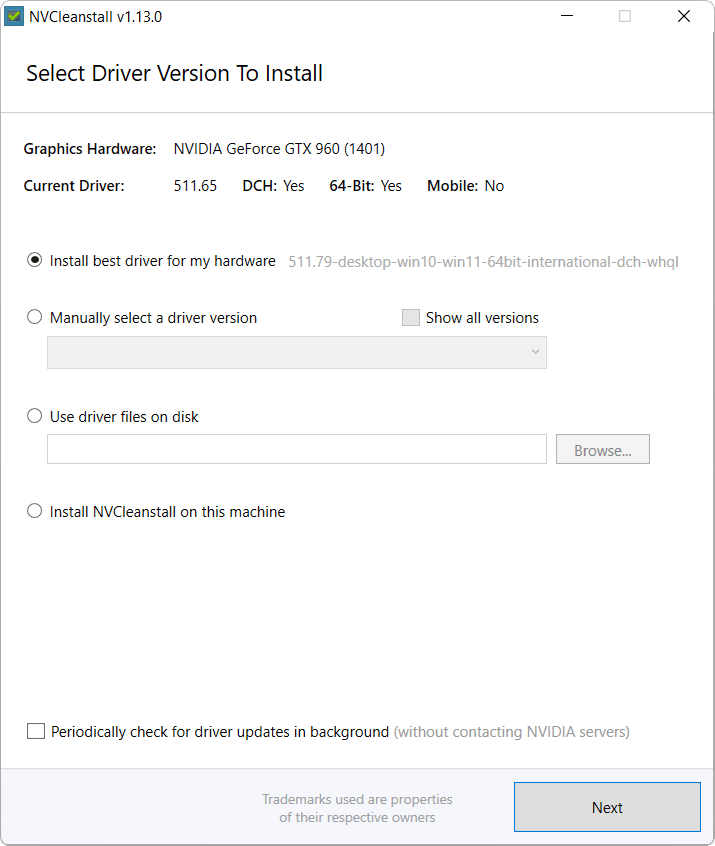Click the trademarks notice text

click(x=357, y=808)
